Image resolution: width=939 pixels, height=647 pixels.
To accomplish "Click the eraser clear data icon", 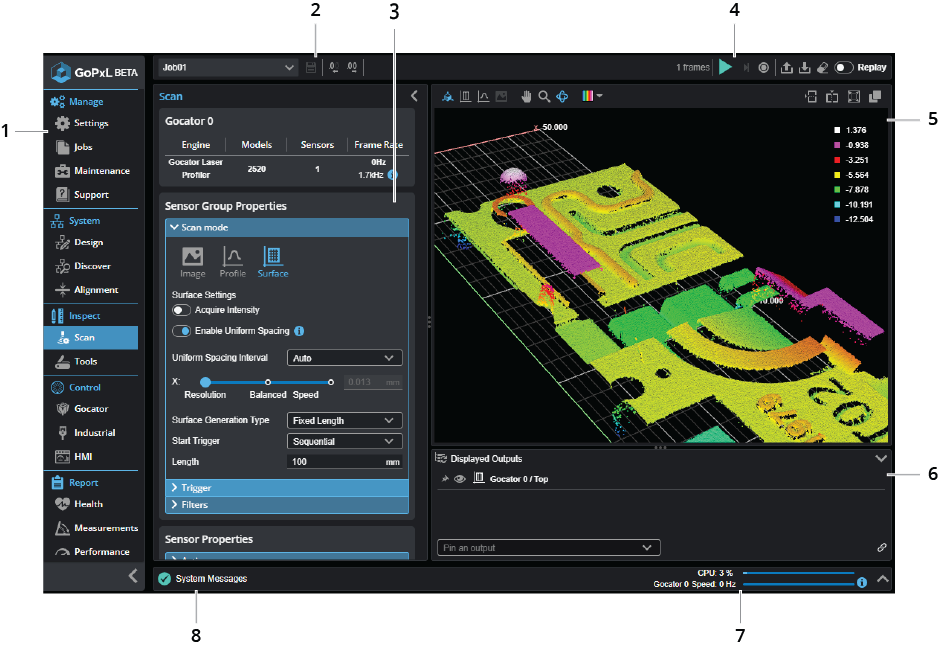I will [x=821, y=68].
